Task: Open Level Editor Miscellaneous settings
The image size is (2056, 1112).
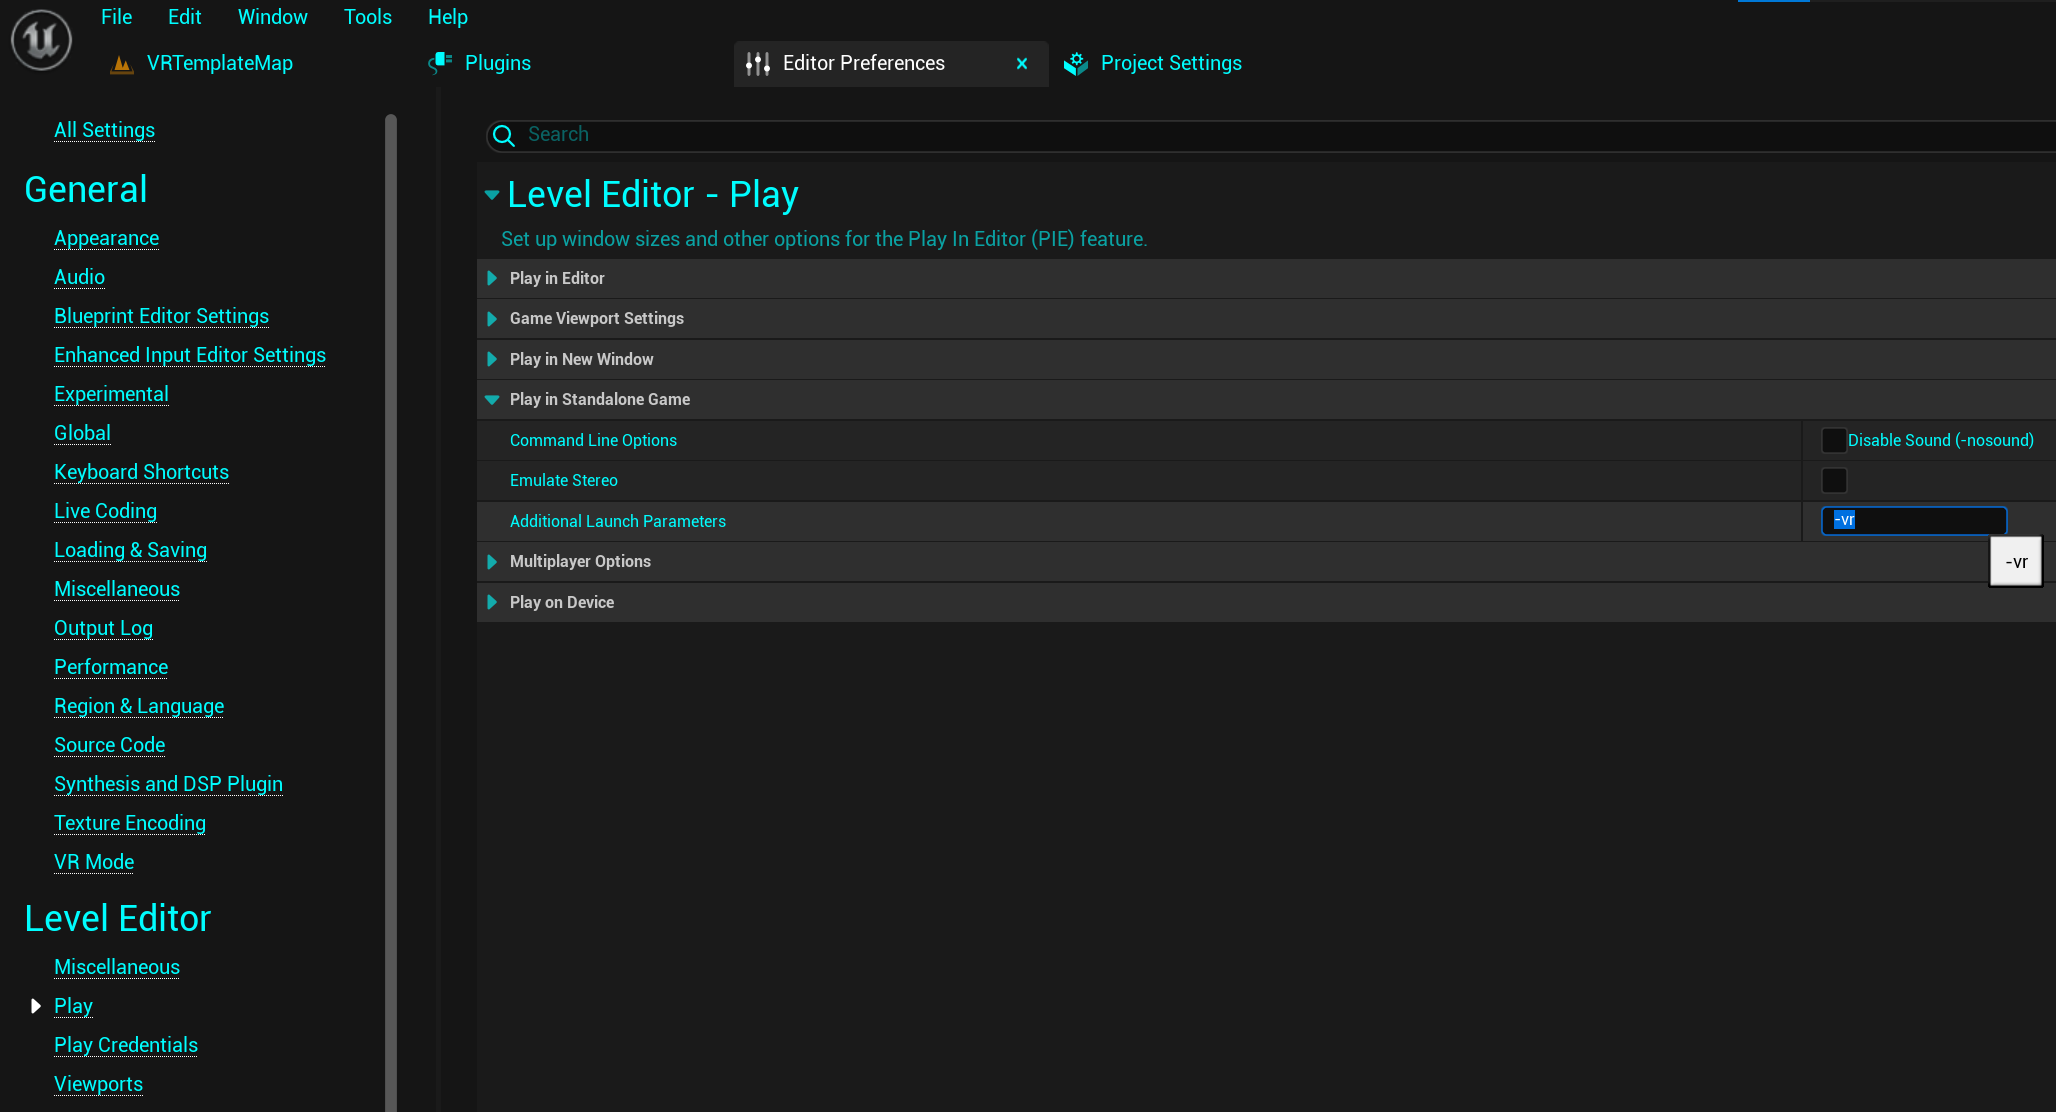Action: tap(117, 967)
